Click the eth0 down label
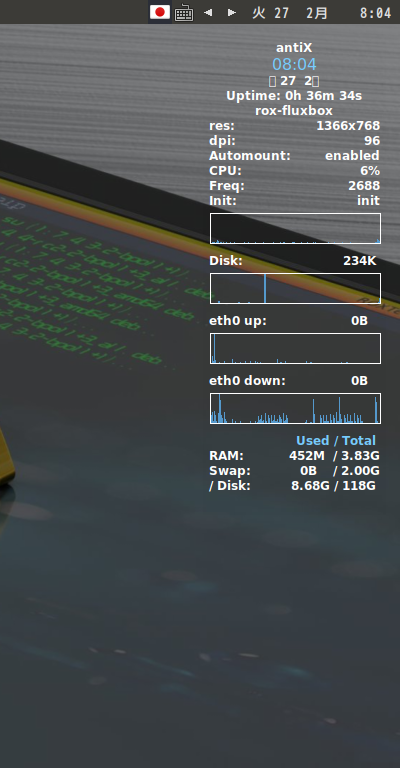 [x=247, y=381]
